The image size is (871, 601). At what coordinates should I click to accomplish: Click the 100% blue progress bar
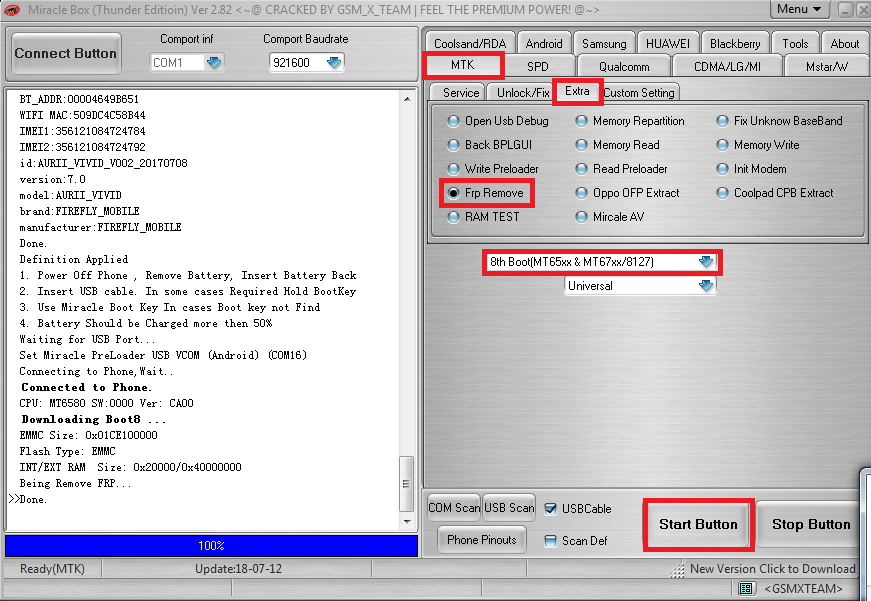211,545
